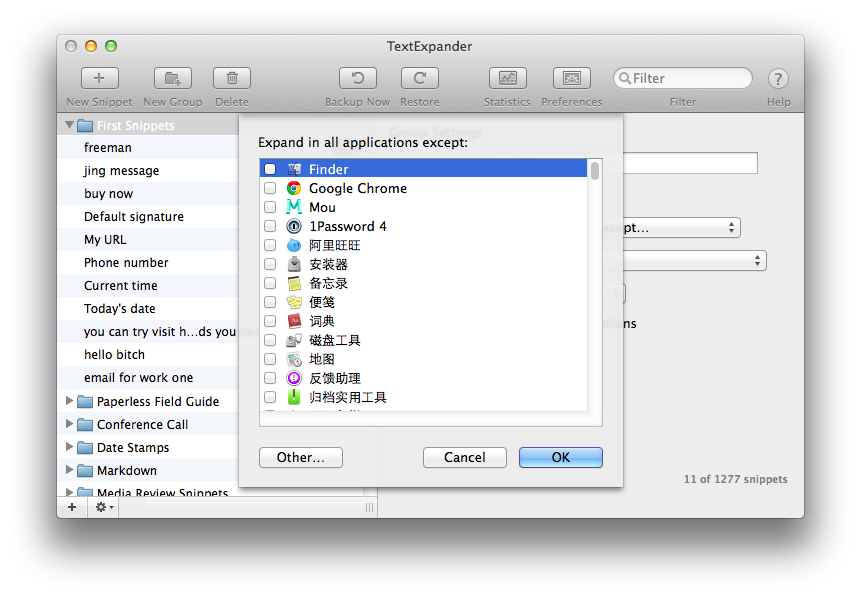This screenshot has width=861, height=597.
Task: Click the 词典 dictionary icon
Action: (x=294, y=321)
